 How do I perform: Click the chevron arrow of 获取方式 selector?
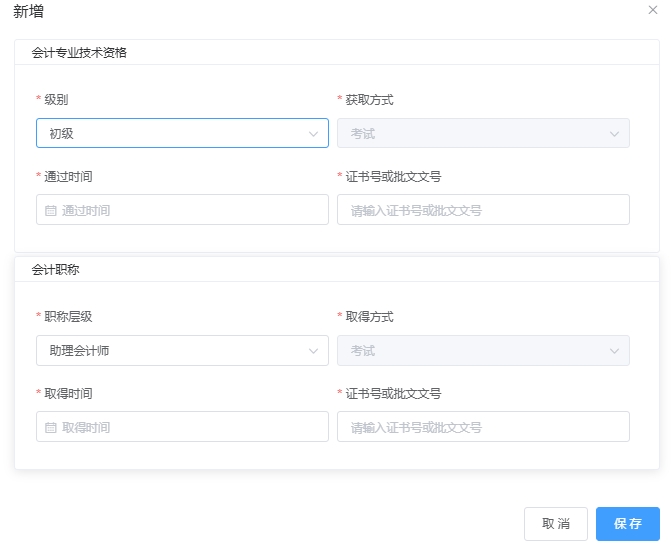pyautogui.click(x=614, y=133)
